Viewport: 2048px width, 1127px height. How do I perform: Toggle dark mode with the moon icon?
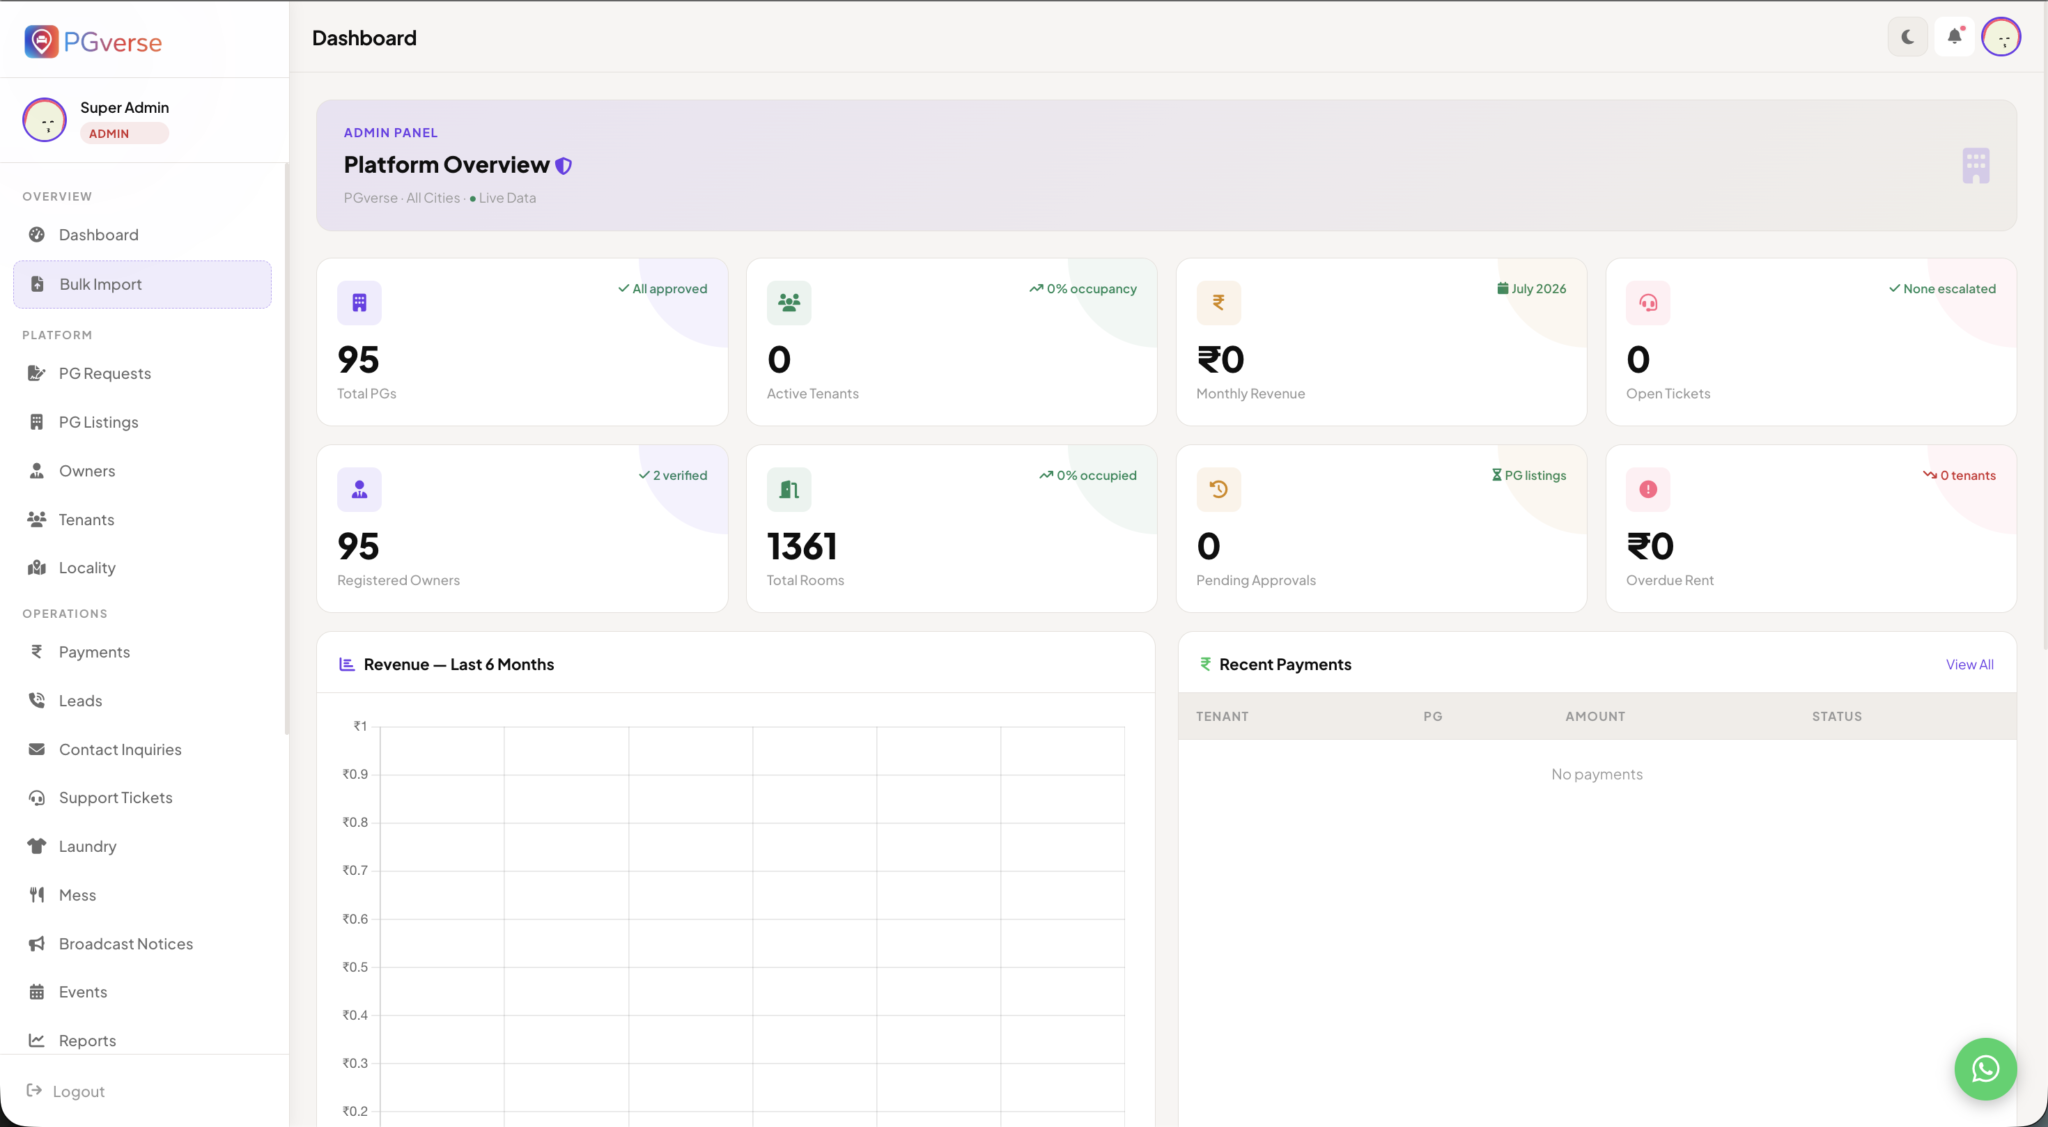point(1907,37)
